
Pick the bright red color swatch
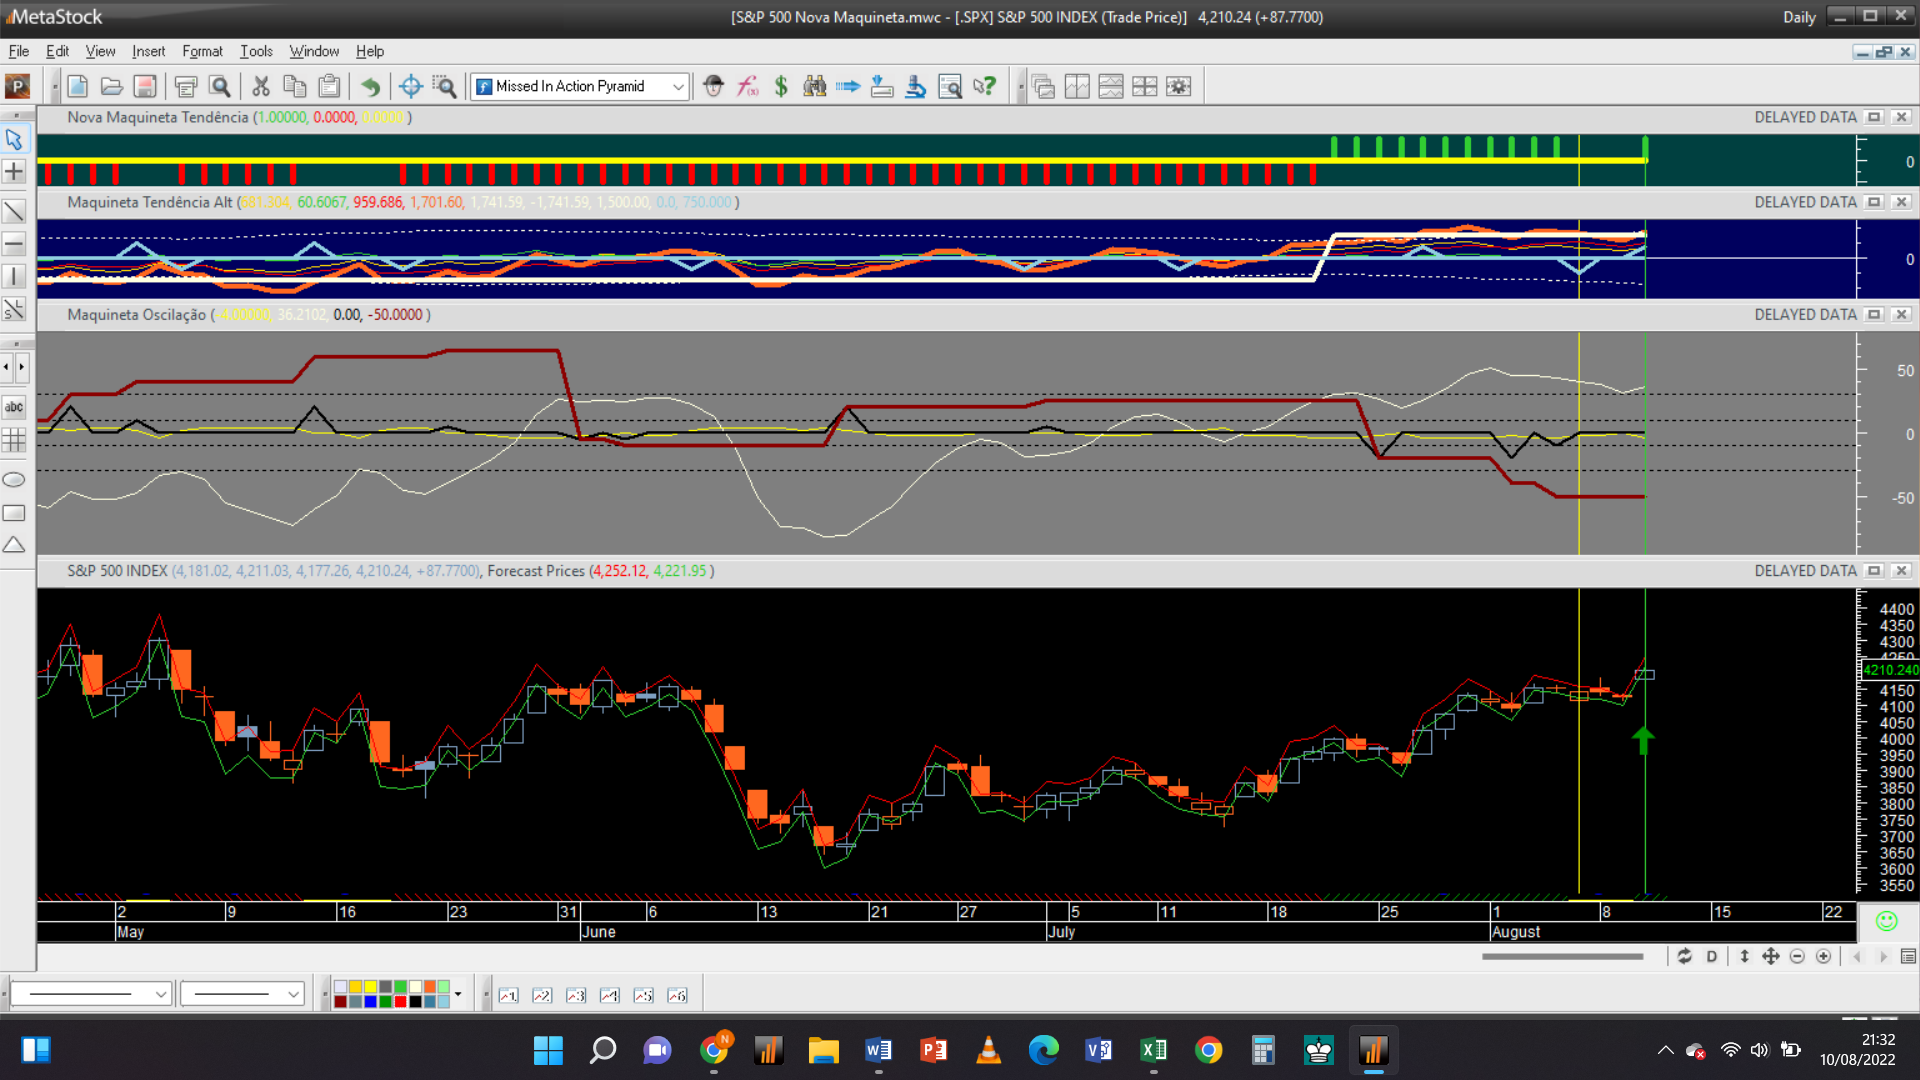coord(400,1001)
